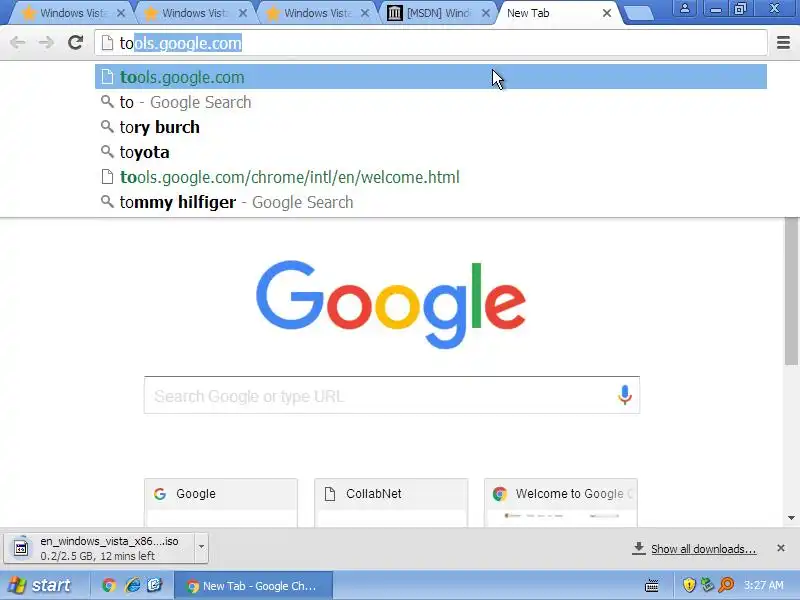
Task: Close the MSDN tab
Action: tap(486, 13)
